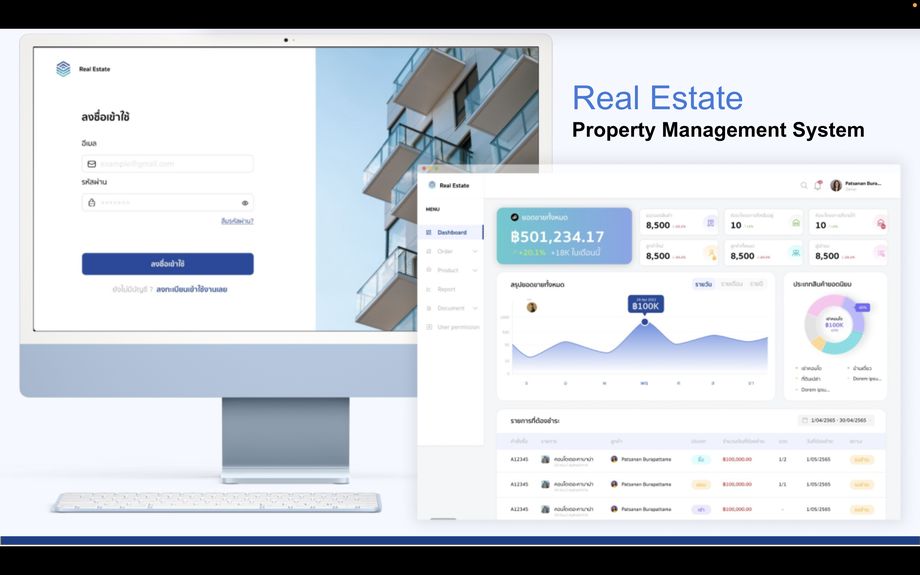The width and height of the screenshot is (920, 575).
Task: Open the Patsanan Bura... user profile menu
Action: point(856,185)
